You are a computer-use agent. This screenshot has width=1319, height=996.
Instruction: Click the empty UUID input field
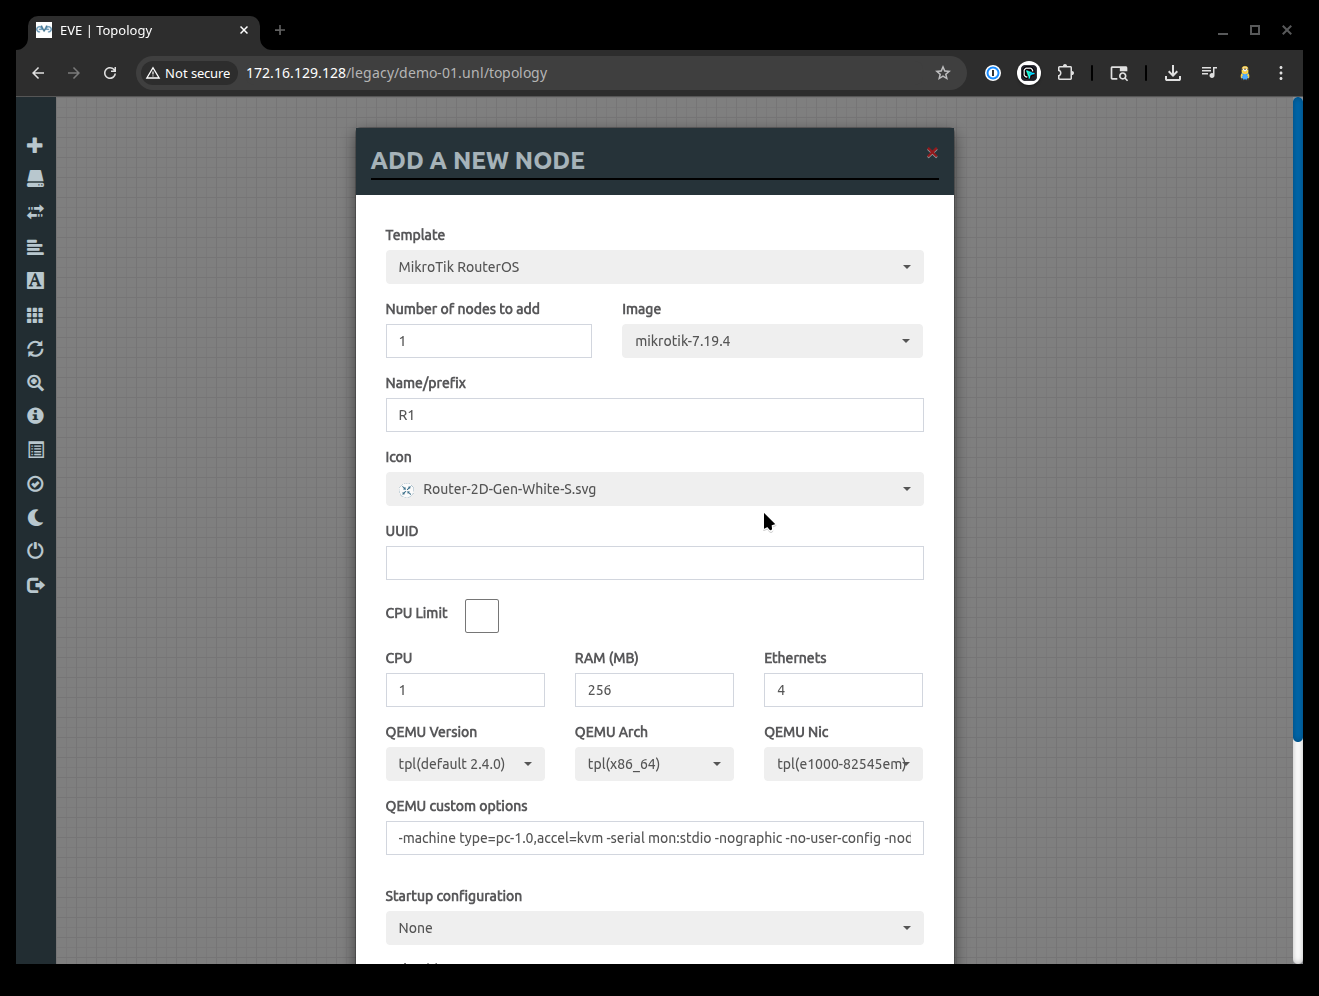click(x=654, y=563)
